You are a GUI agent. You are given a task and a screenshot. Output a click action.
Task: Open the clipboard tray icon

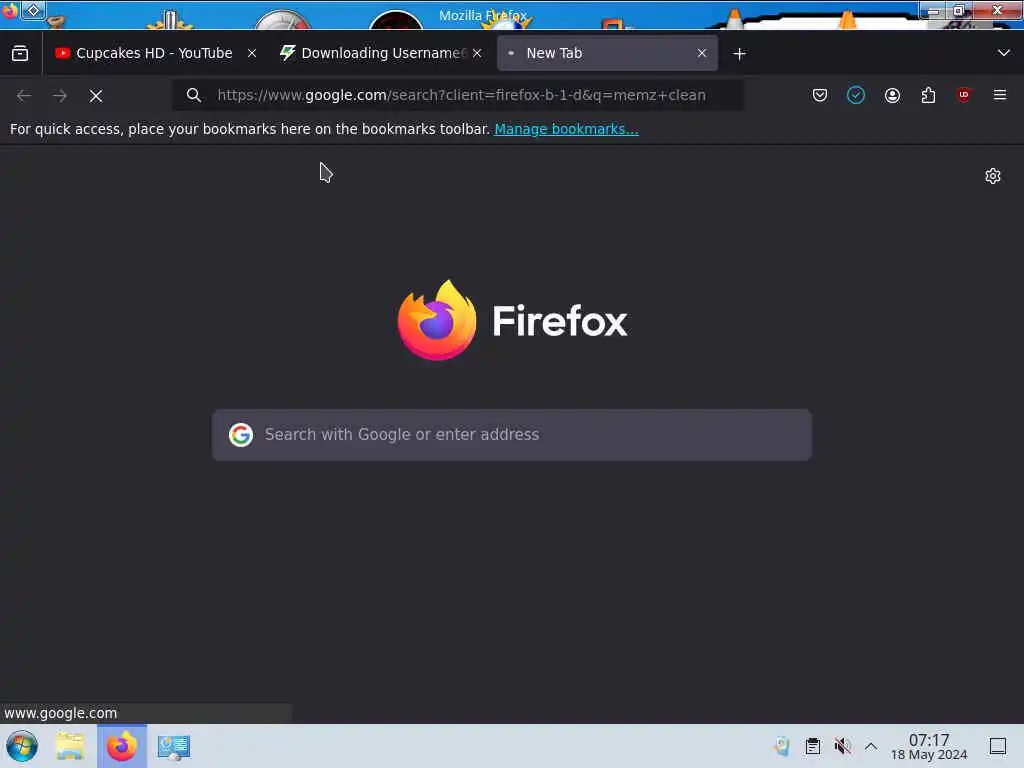812,746
